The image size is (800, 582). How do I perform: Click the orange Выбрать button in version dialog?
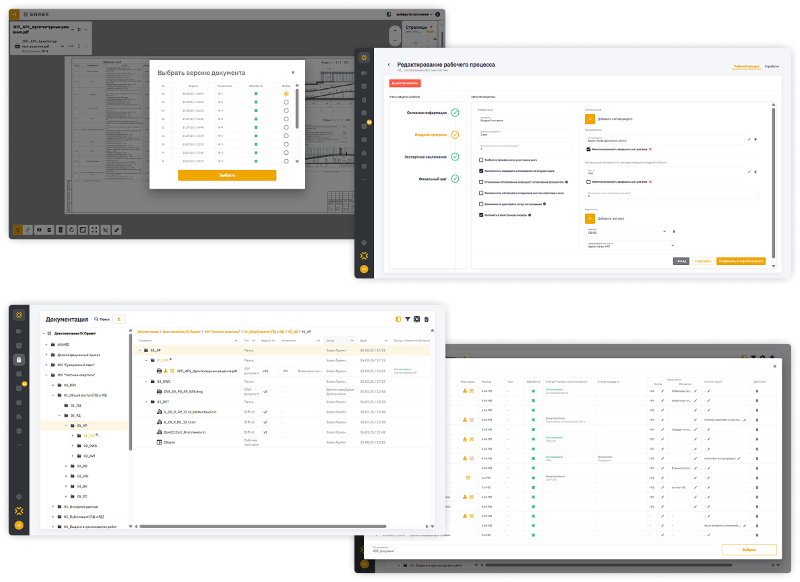coord(226,175)
